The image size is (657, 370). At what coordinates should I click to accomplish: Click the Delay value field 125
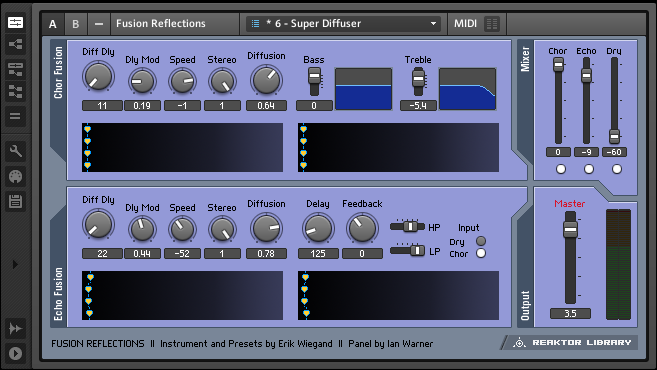click(318, 254)
